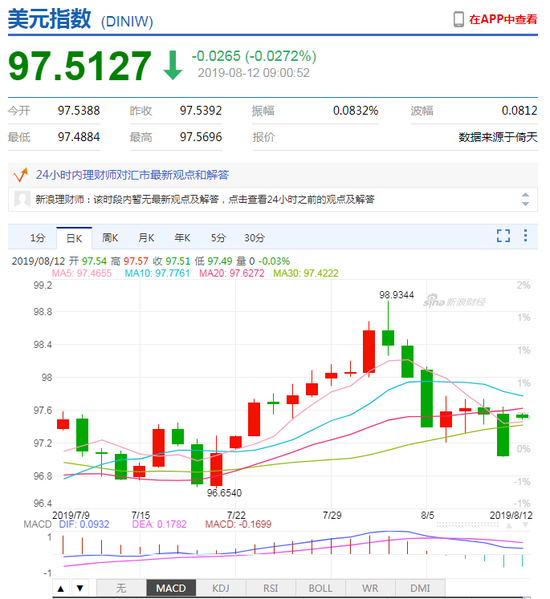Click the 最低 value 97.4884

coord(79,137)
